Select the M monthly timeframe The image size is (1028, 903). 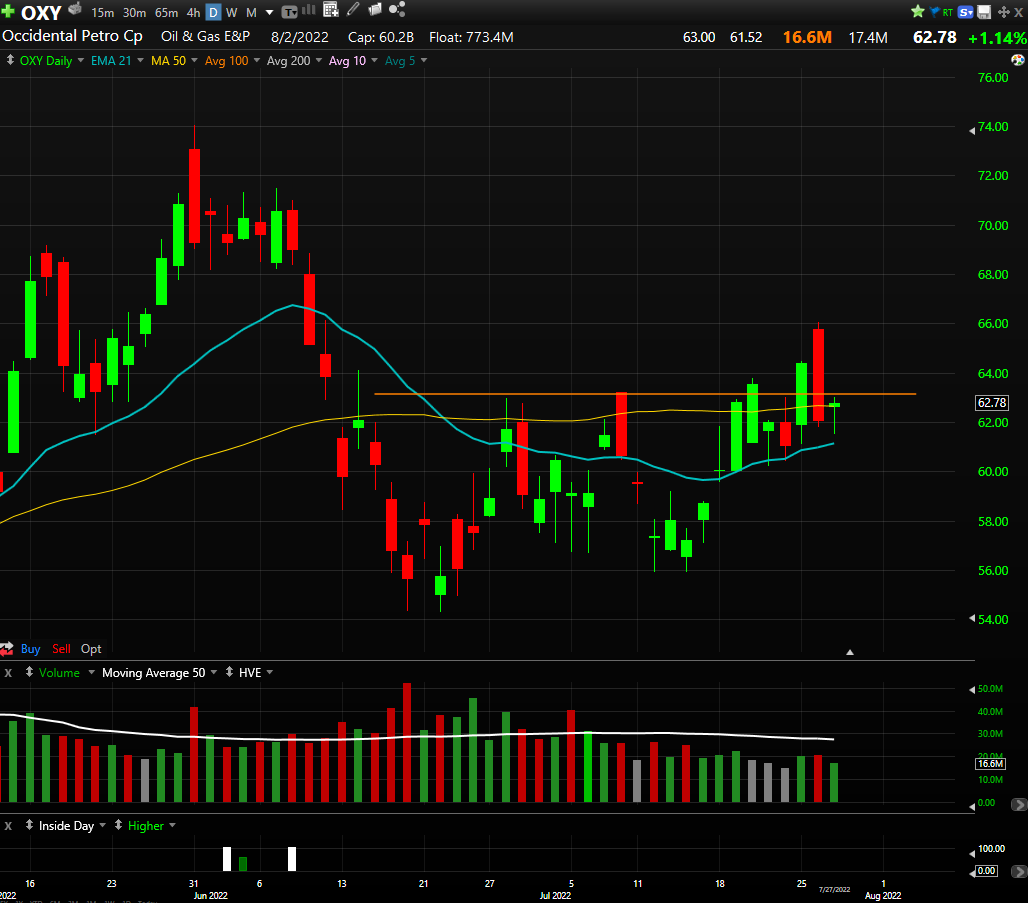tap(251, 12)
